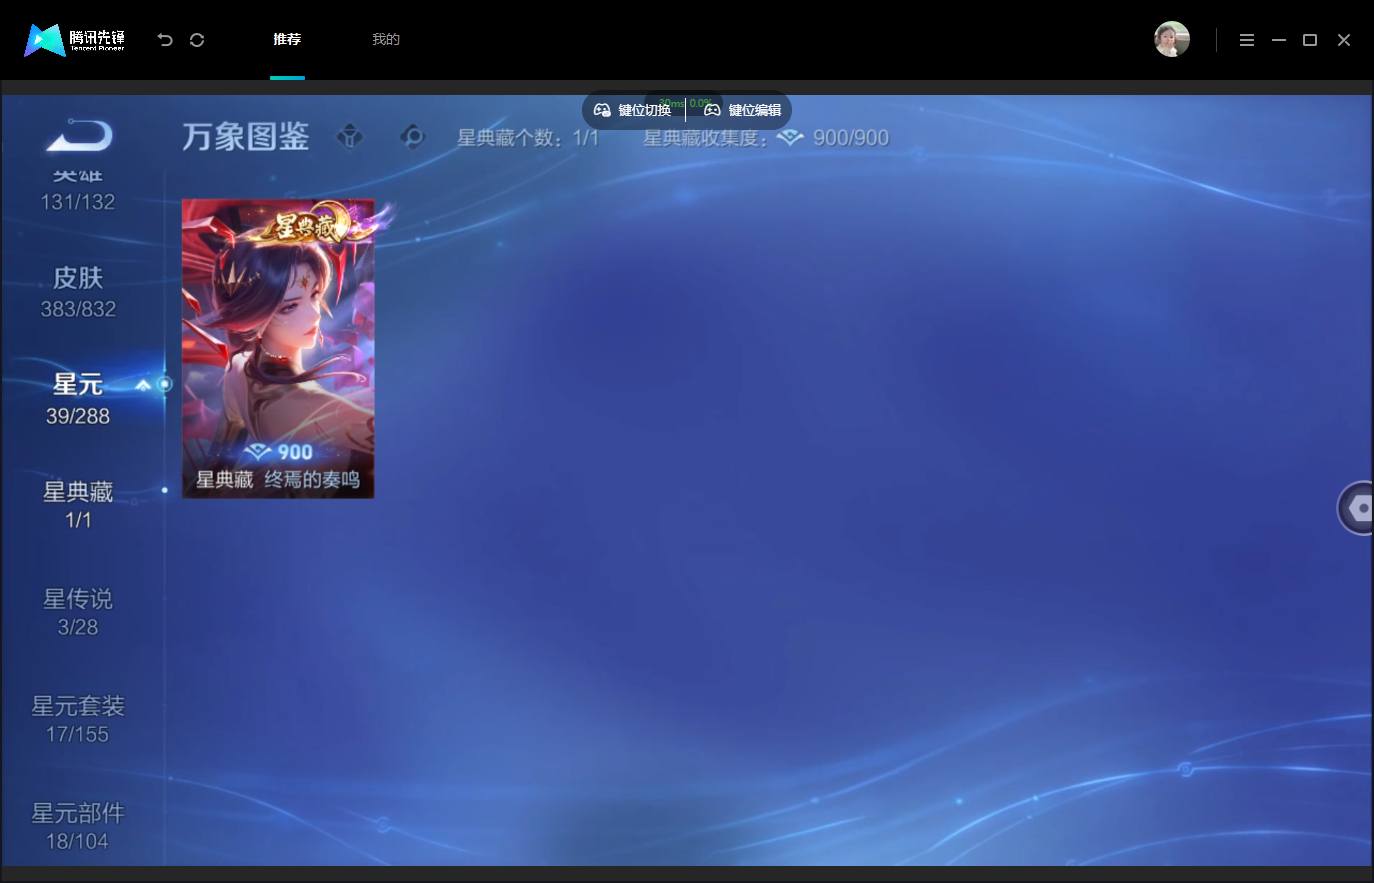Collapse the 星元 category arrow
This screenshot has width=1374, height=883.
tap(143, 385)
